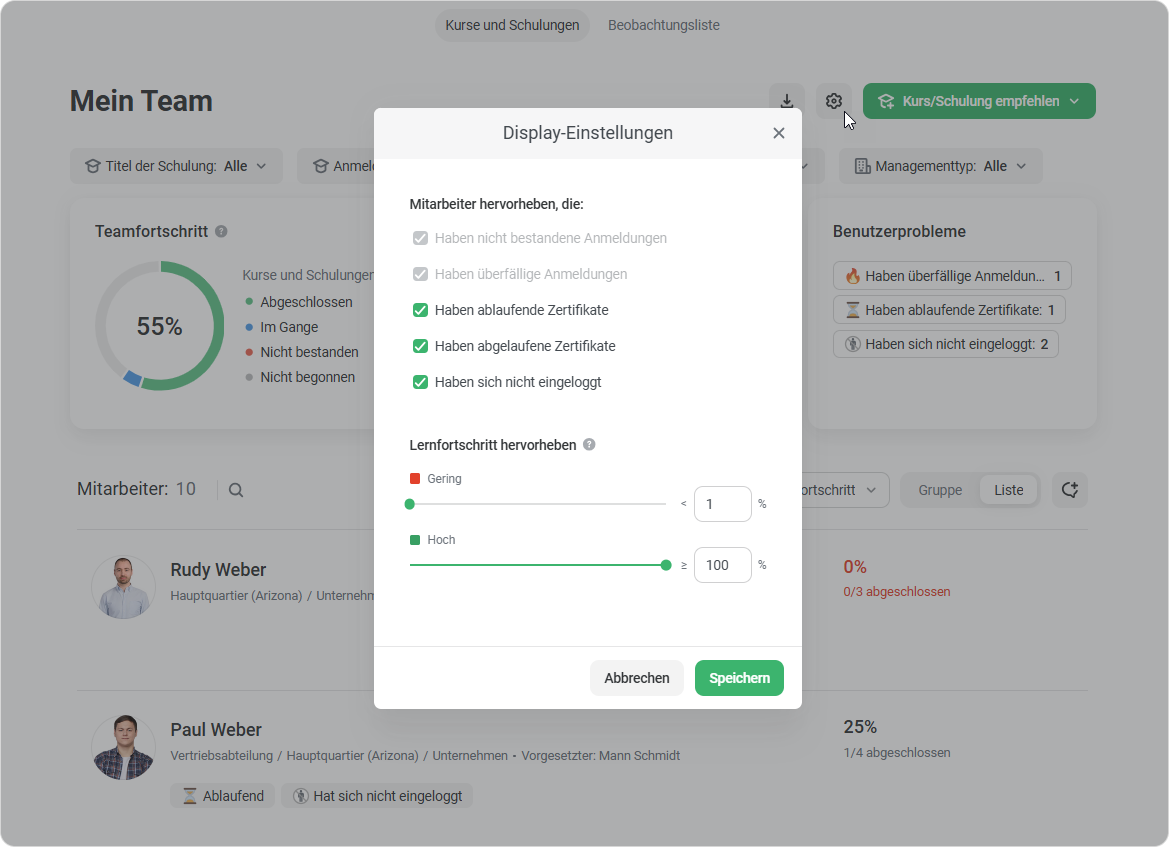Click Paul Weber's avatar

[x=123, y=747]
